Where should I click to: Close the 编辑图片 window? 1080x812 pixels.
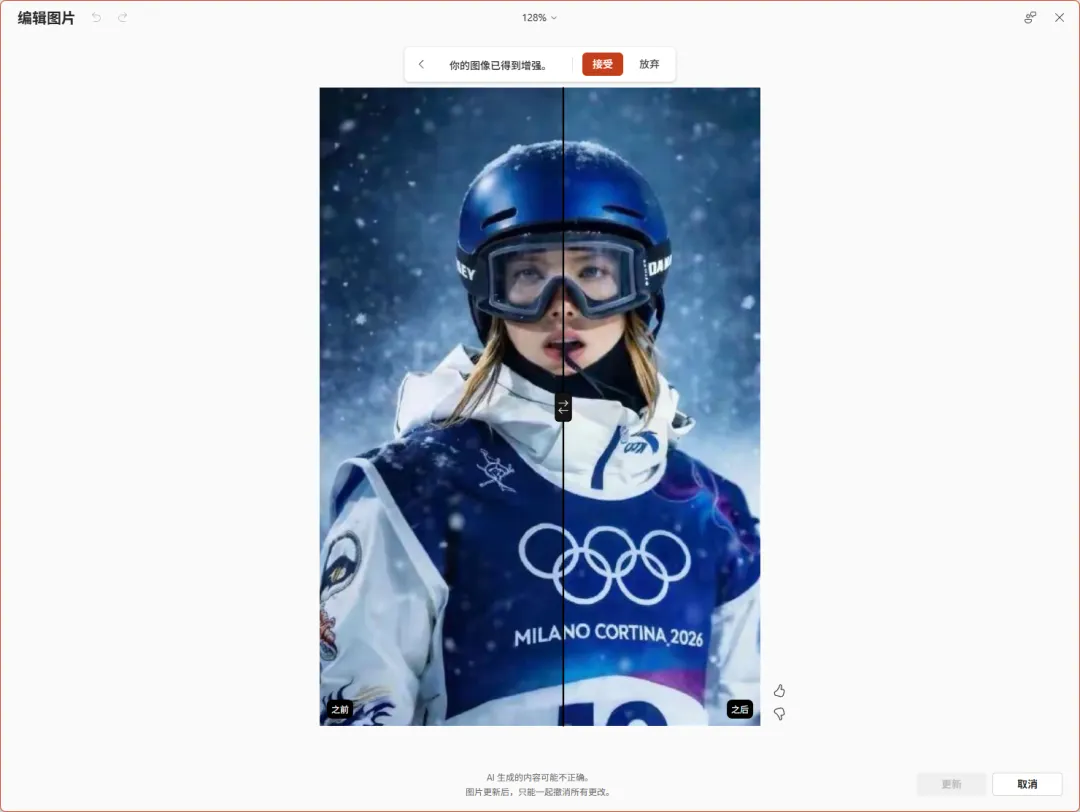(x=1059, y=18)
